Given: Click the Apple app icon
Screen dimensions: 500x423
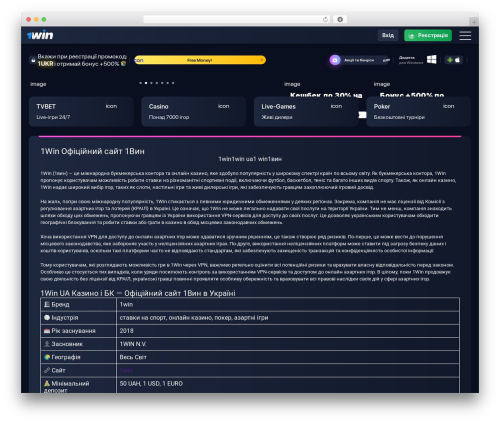Looking at the screenshot, I should coord(458,60).
